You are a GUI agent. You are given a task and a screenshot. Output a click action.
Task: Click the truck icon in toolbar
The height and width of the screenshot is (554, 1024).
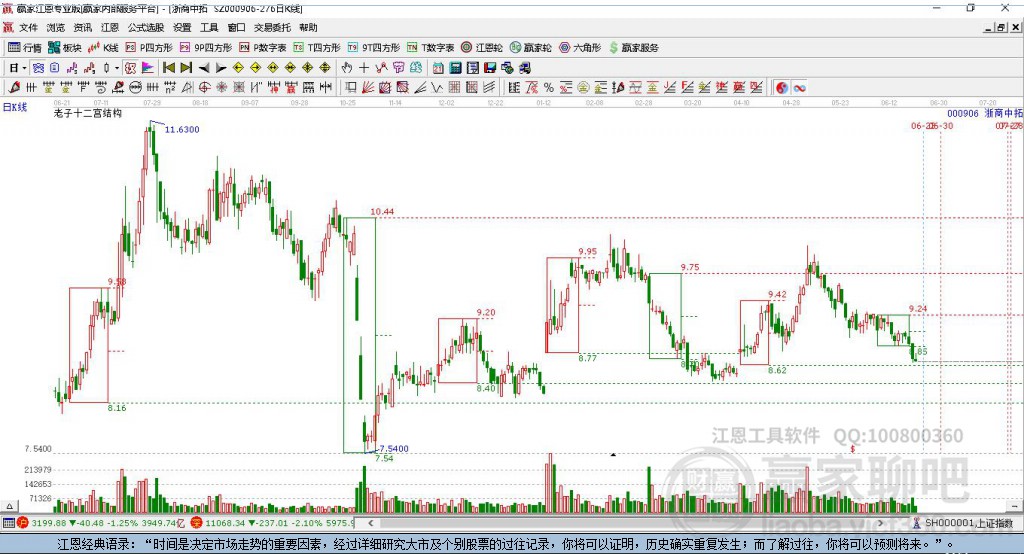525,68
